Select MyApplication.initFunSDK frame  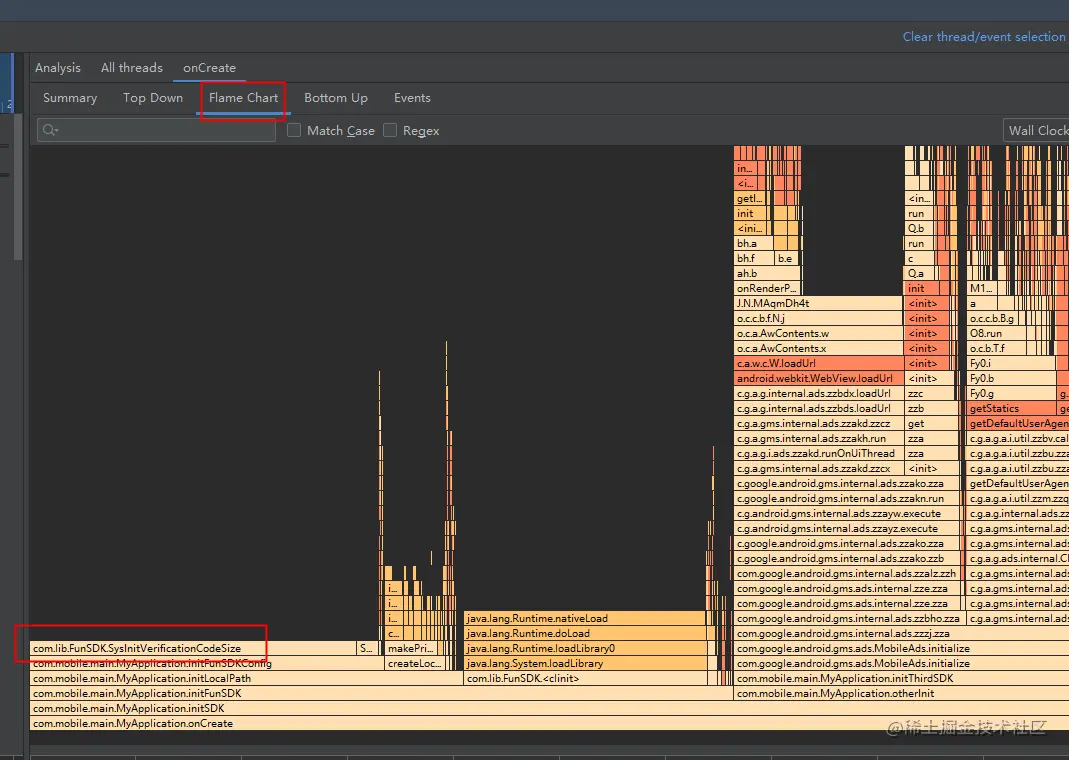(x=381, y=693)
